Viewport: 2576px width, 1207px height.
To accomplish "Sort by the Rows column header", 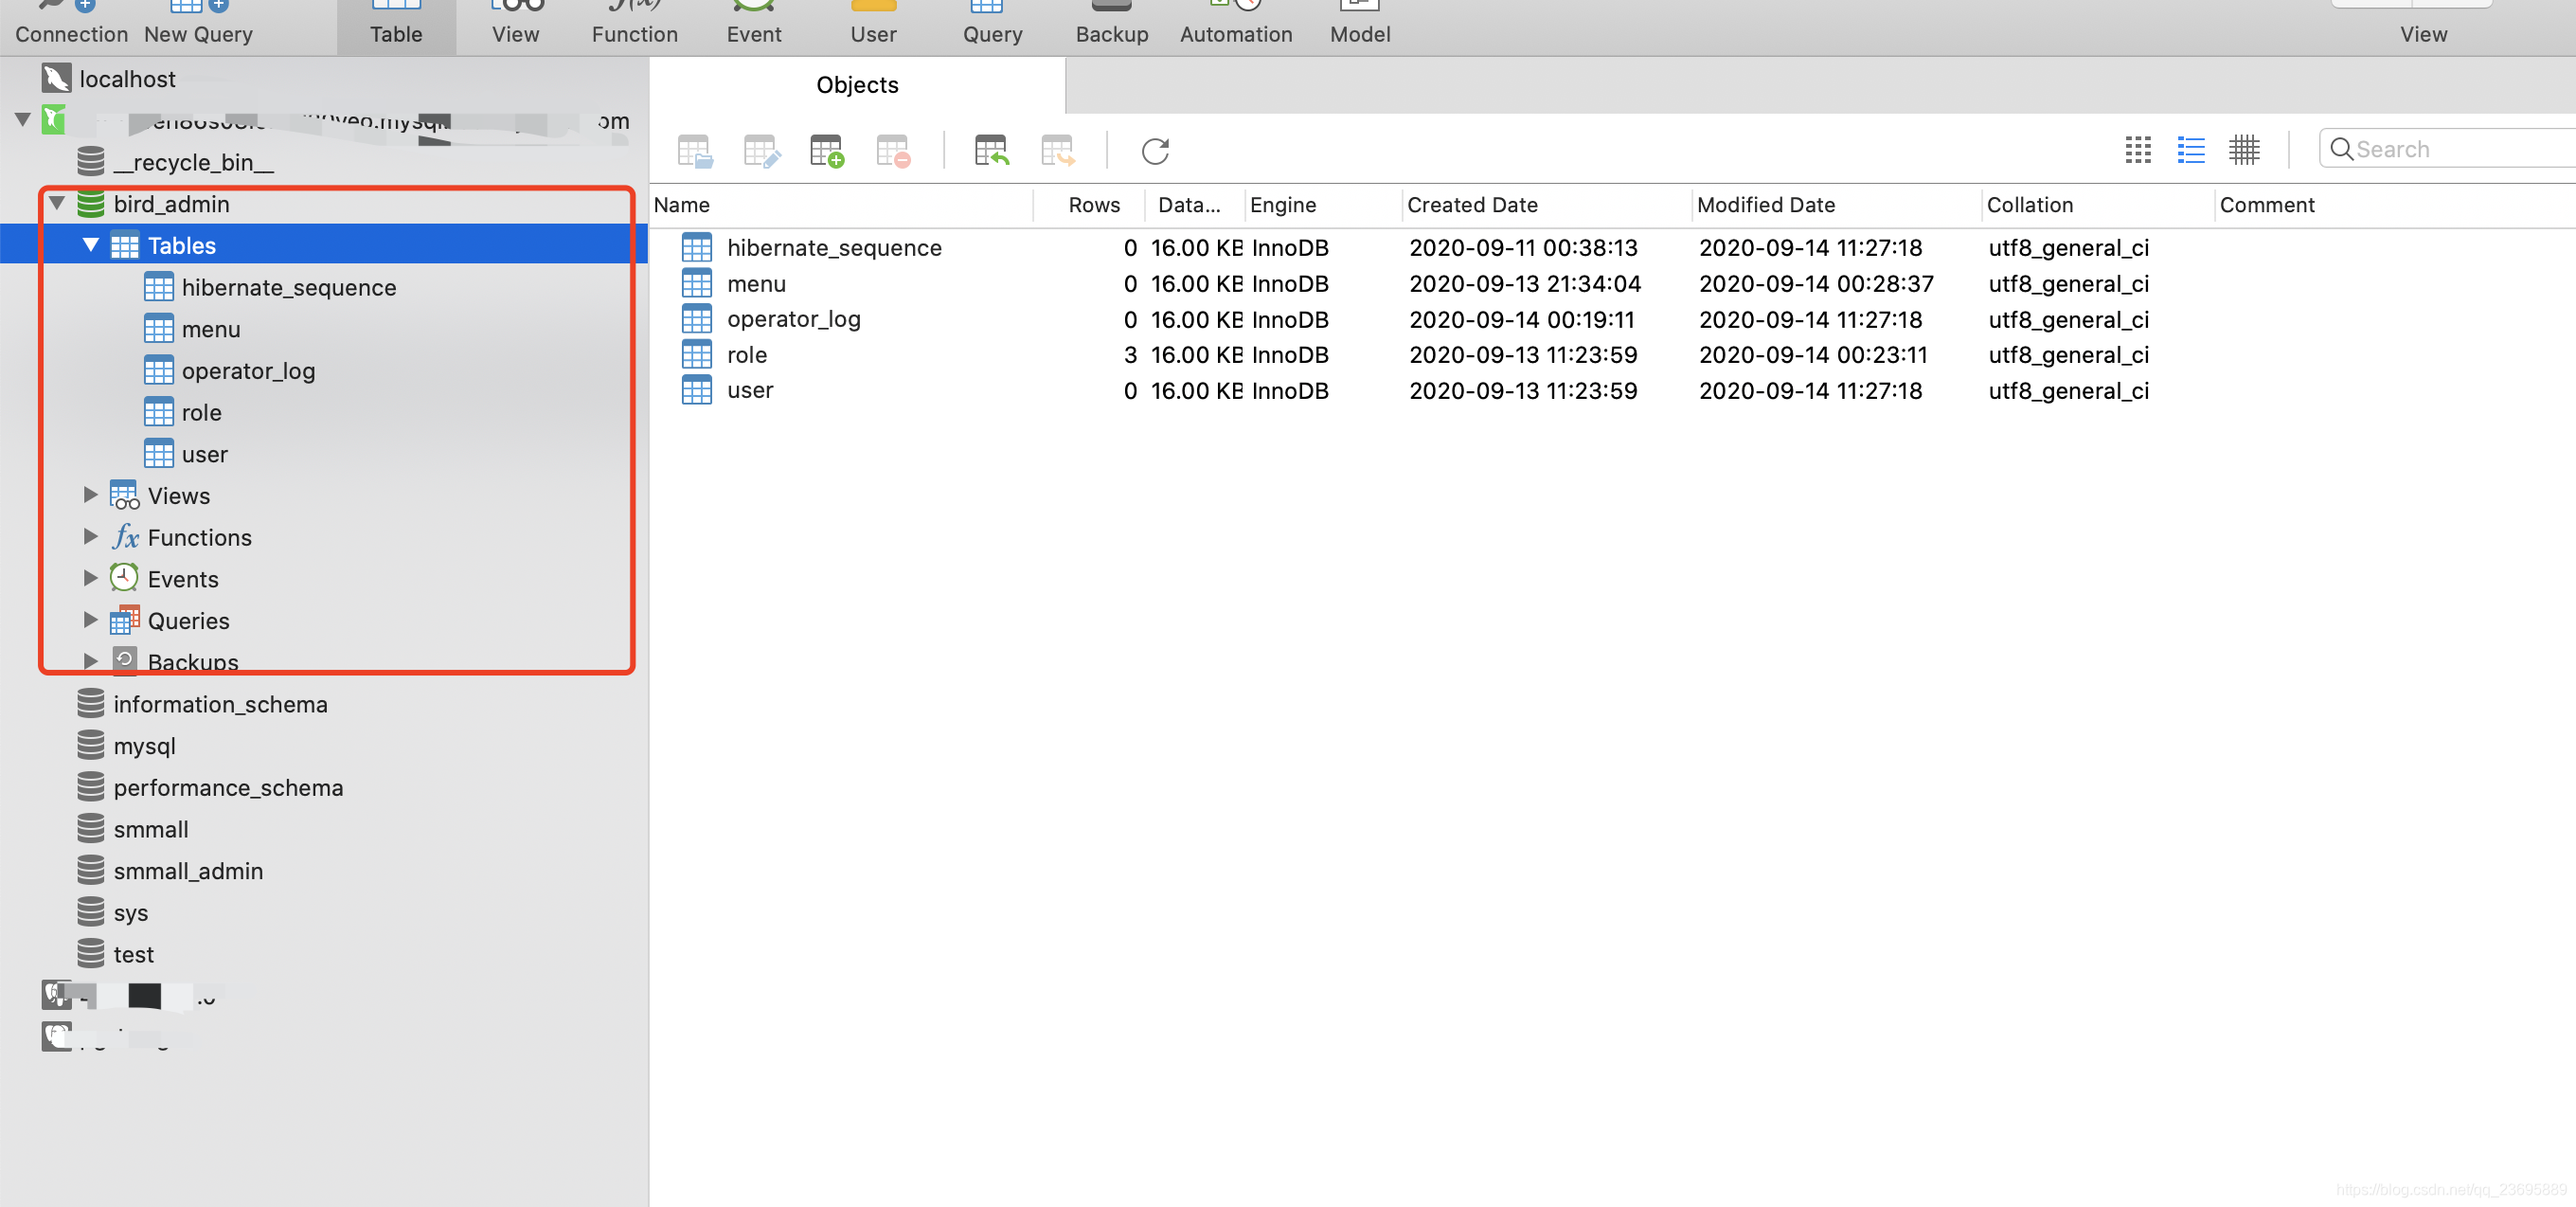I will 1093,205.
